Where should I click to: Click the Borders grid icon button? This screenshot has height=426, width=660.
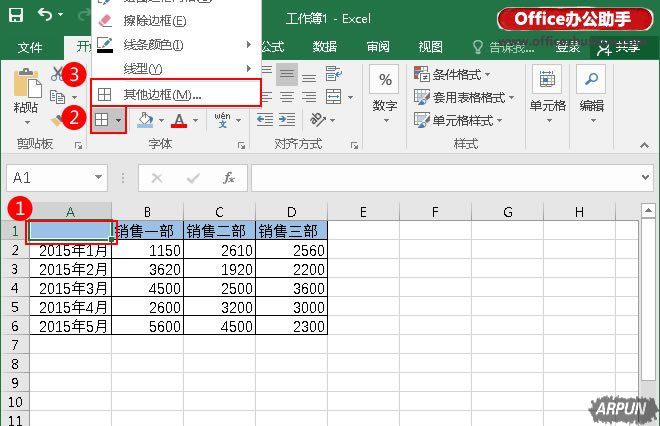(102, 120)
